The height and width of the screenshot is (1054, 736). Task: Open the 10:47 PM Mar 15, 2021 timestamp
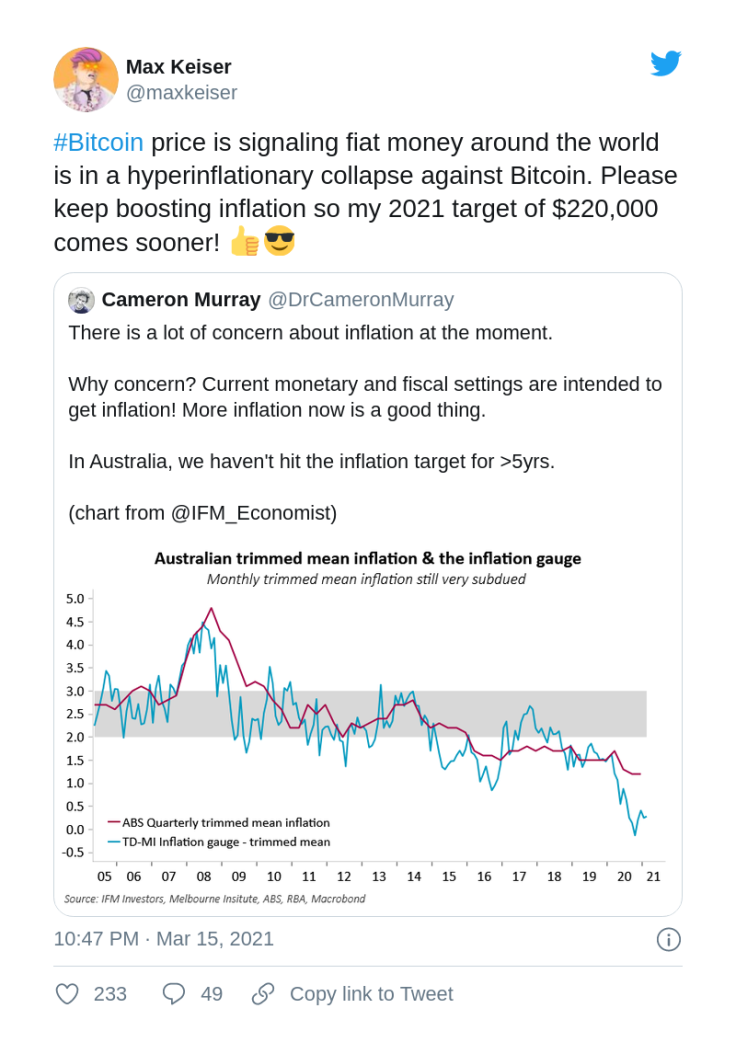tap(163, 939)
